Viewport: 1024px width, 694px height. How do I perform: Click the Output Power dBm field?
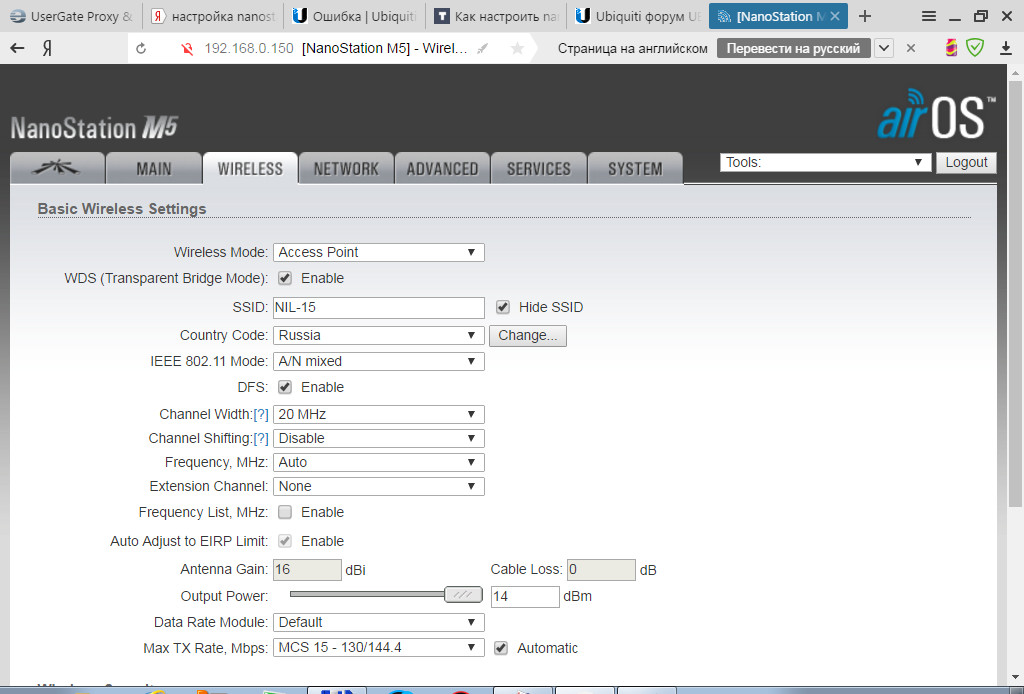(525, 597)
